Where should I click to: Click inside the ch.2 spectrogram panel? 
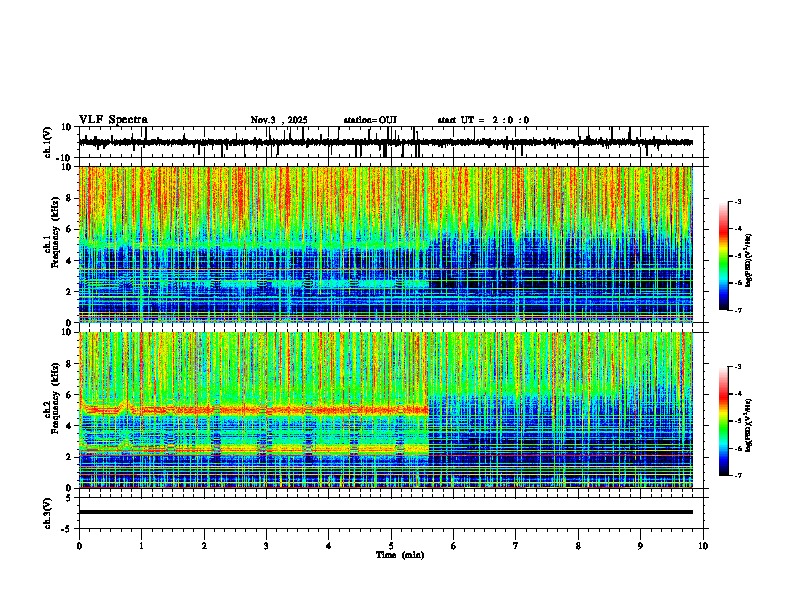(385, 410)
